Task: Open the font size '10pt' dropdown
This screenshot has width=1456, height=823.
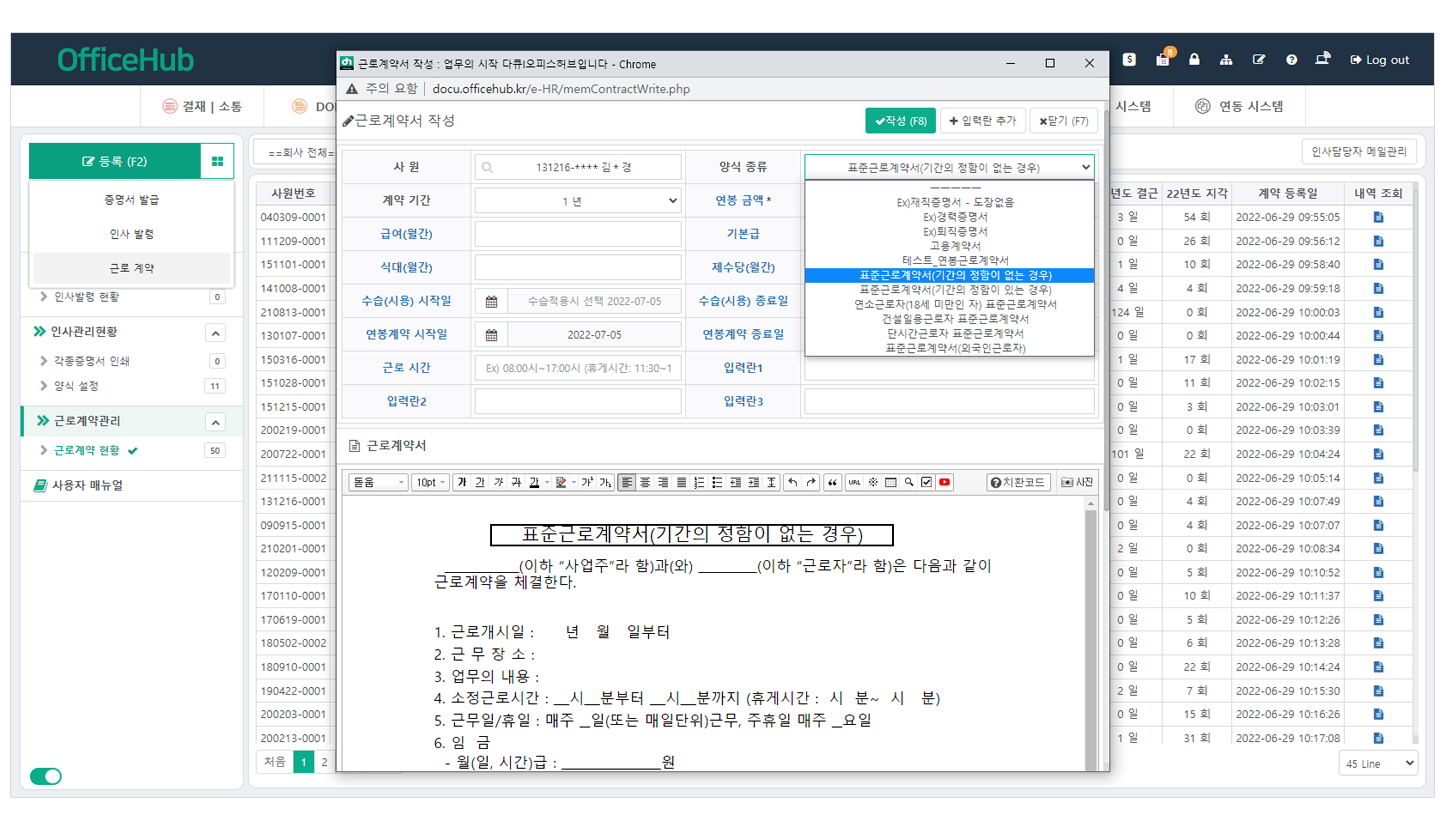Action: (431, 482)
